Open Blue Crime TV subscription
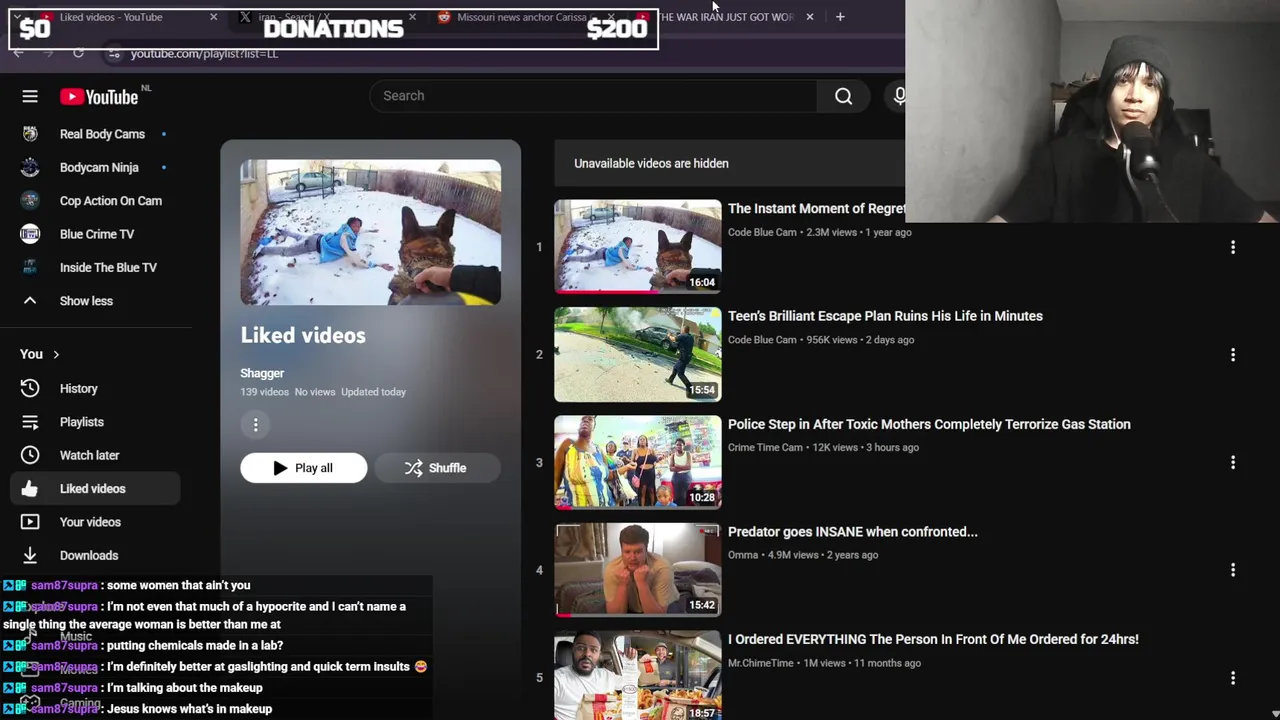1280x720 pixels. point(96,234)
